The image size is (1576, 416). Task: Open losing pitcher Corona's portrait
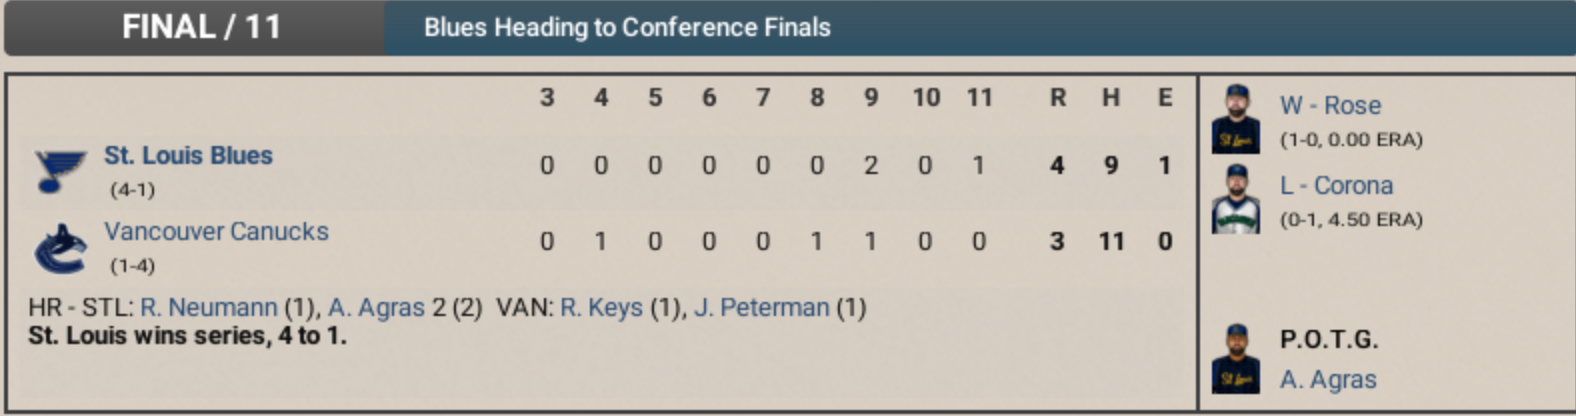click(x=1236, y=199)
